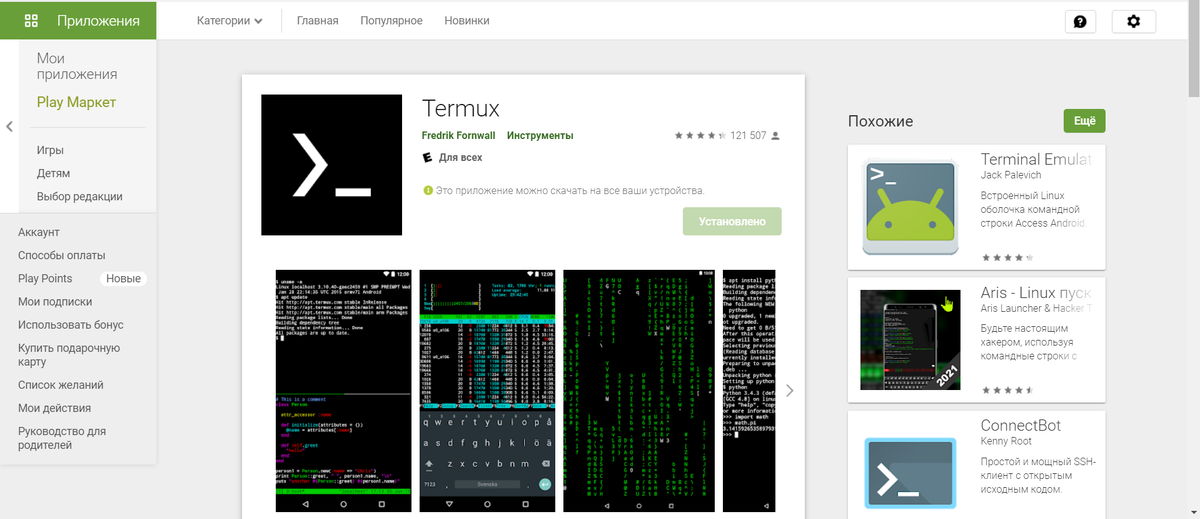The width and height of the screenshot is (1200, 519).
Task: Open Инструменты category link
Action: tap(540, 135)
